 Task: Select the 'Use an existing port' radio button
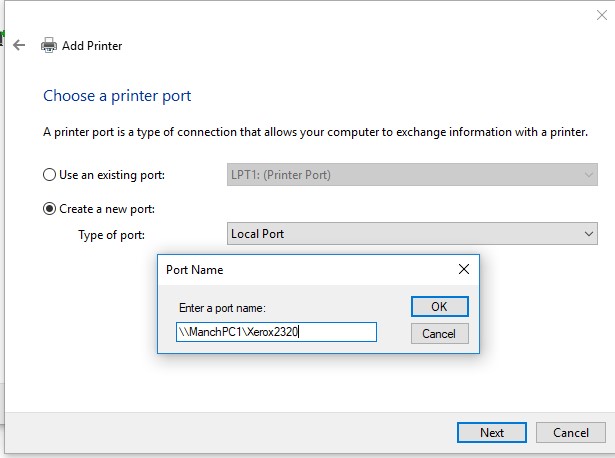point(50,175)
